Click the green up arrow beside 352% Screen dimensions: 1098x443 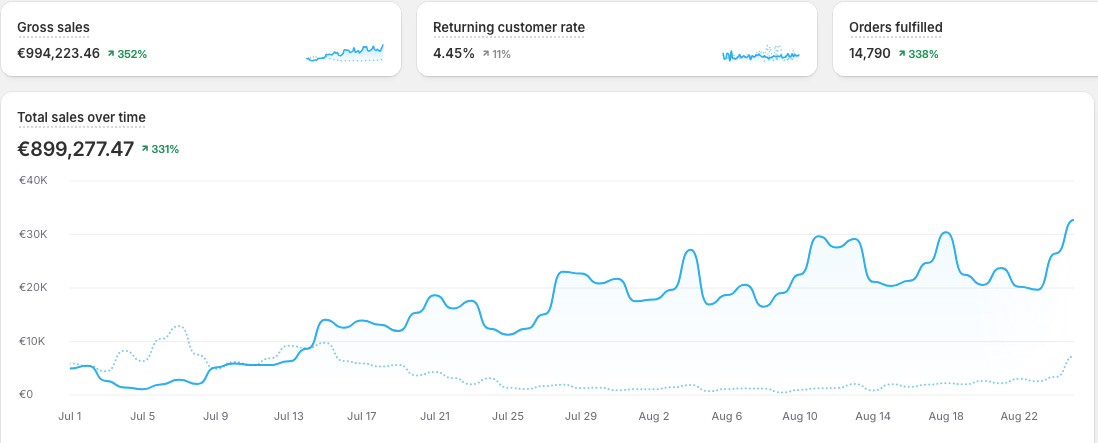[x=111, y=54]
